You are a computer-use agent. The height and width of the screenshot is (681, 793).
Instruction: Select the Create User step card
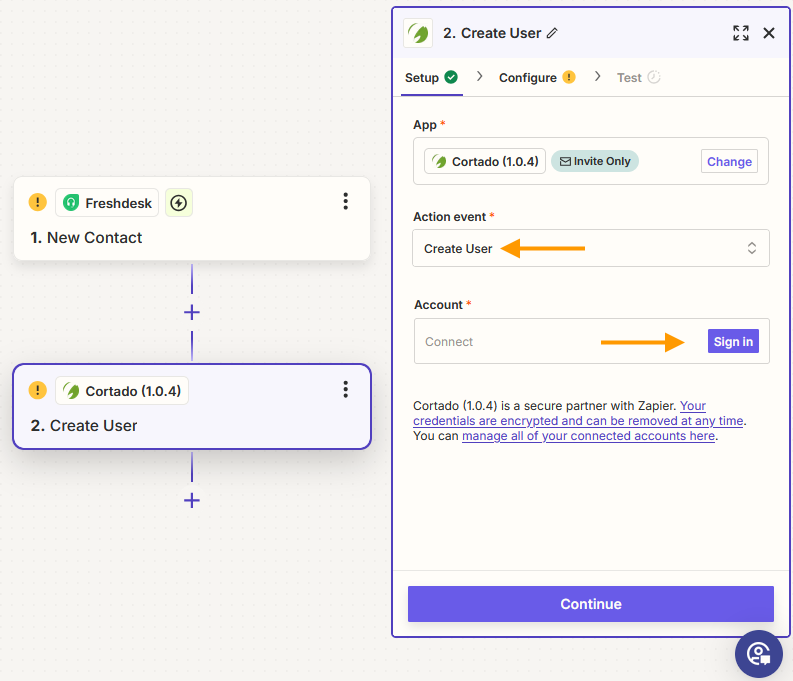[192, 406]
